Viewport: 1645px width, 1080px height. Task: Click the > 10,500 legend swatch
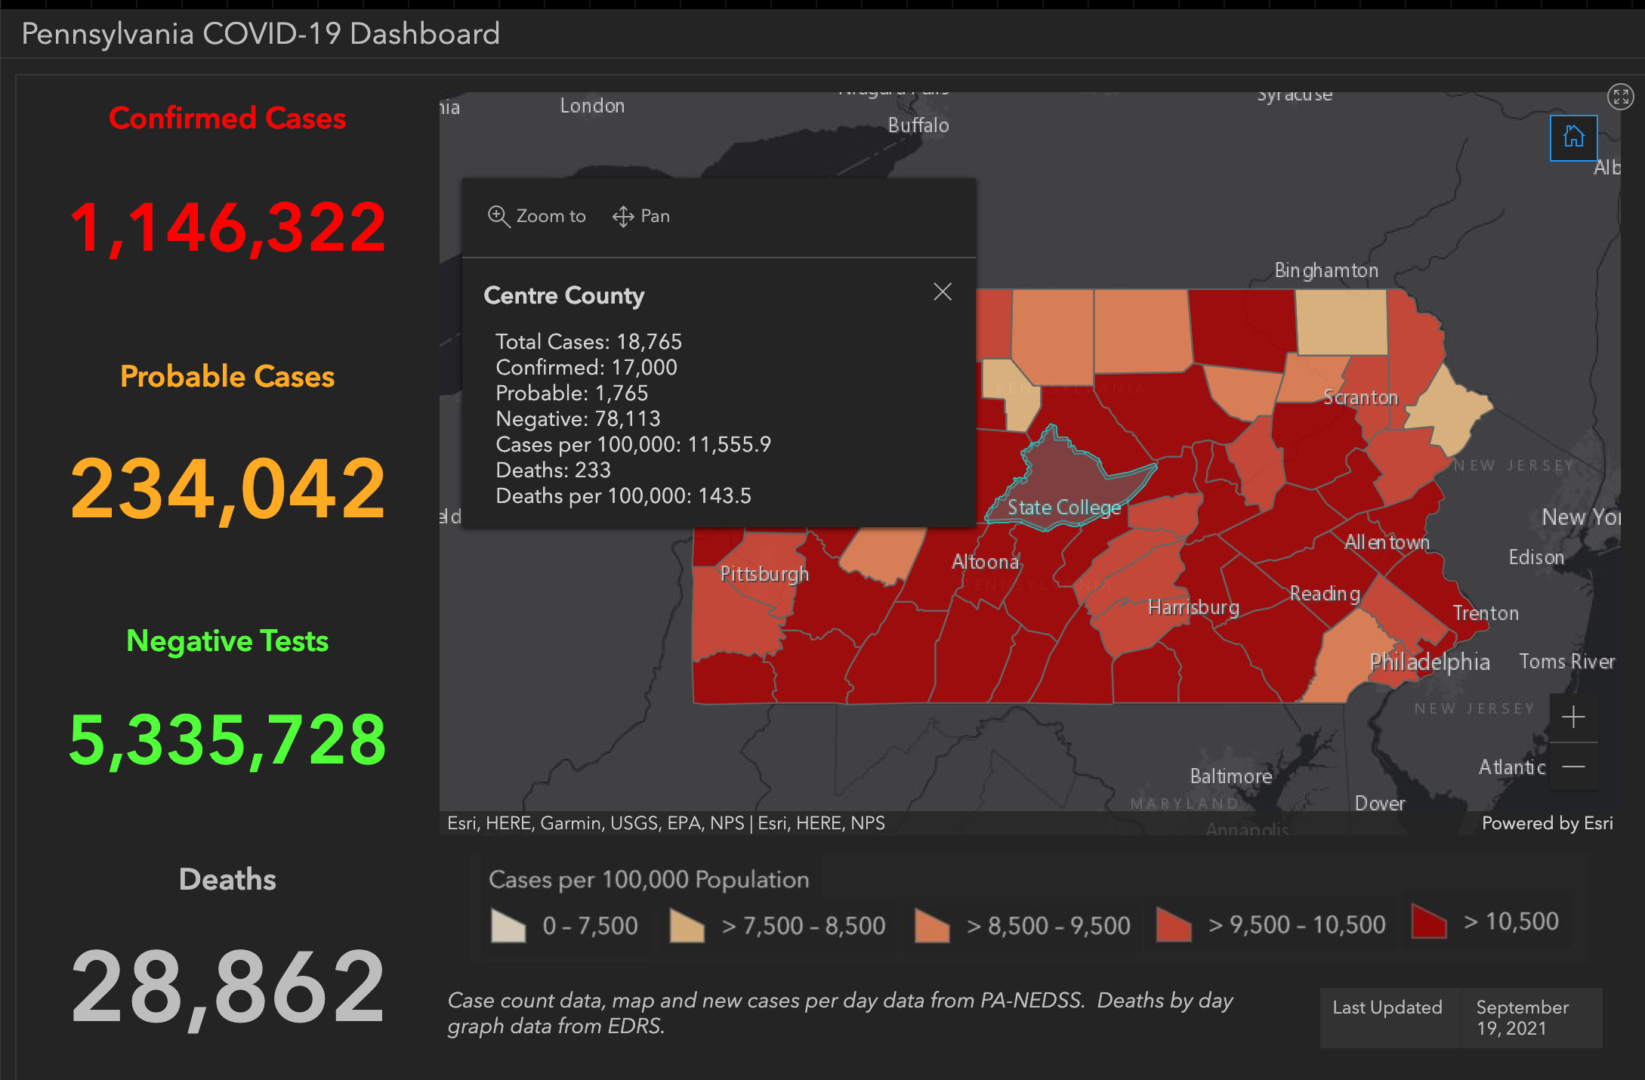tap(1429, 921)
